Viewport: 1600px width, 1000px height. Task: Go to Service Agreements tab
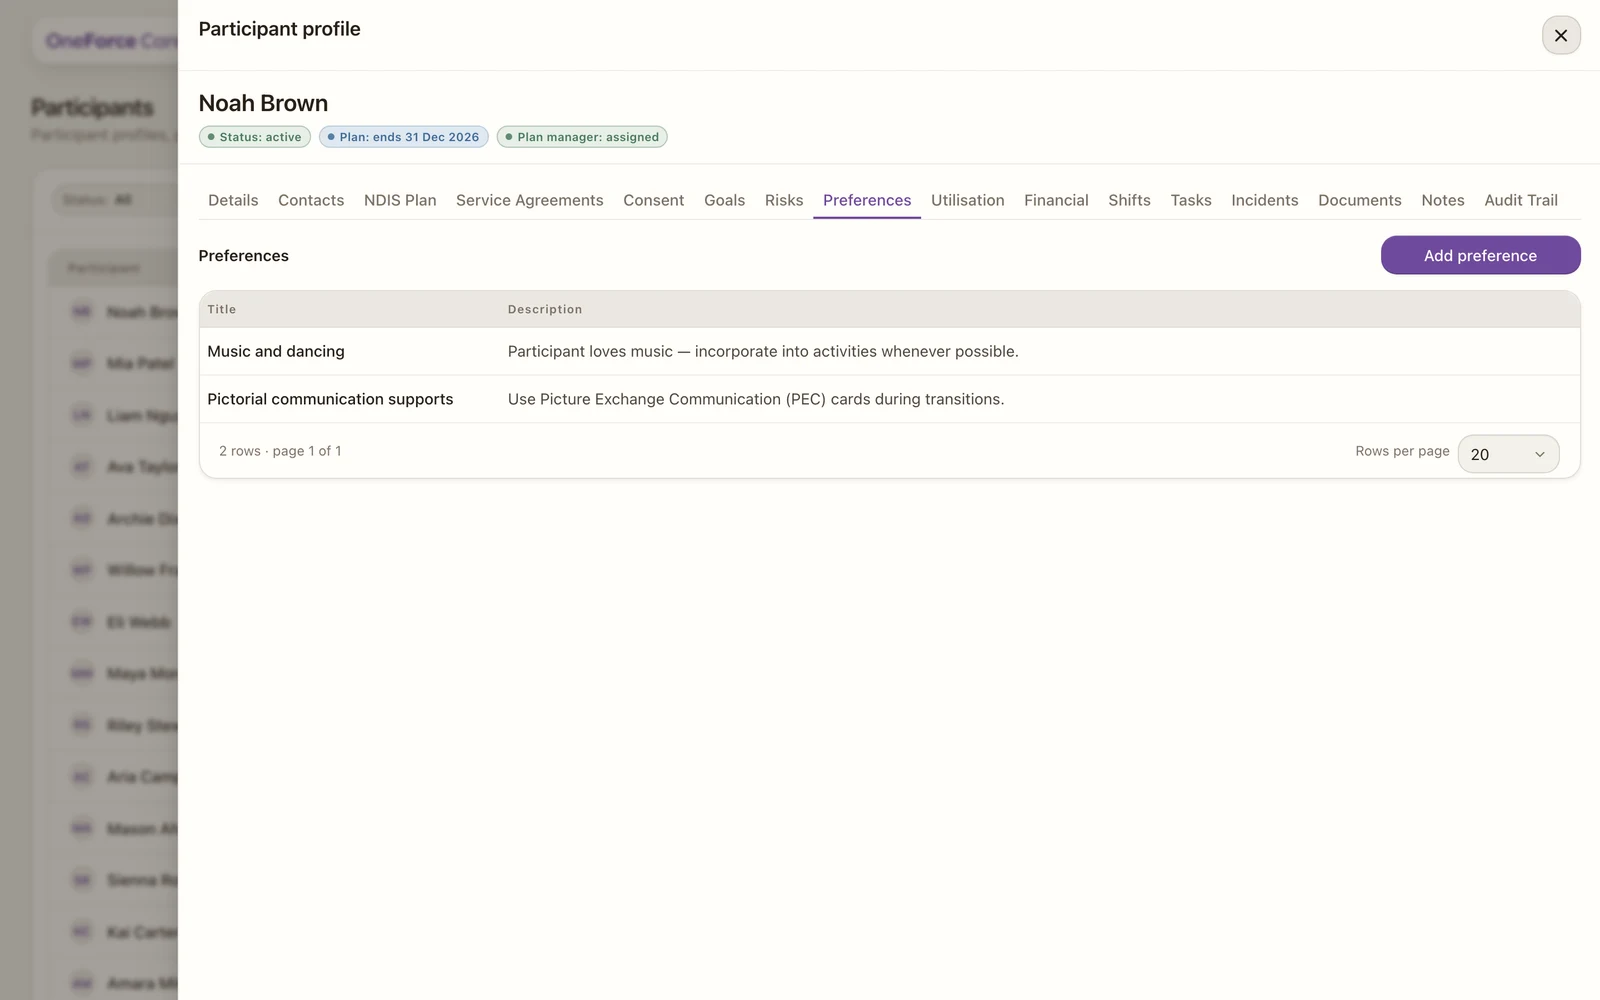pyautogui.click(x=530, y=200)
